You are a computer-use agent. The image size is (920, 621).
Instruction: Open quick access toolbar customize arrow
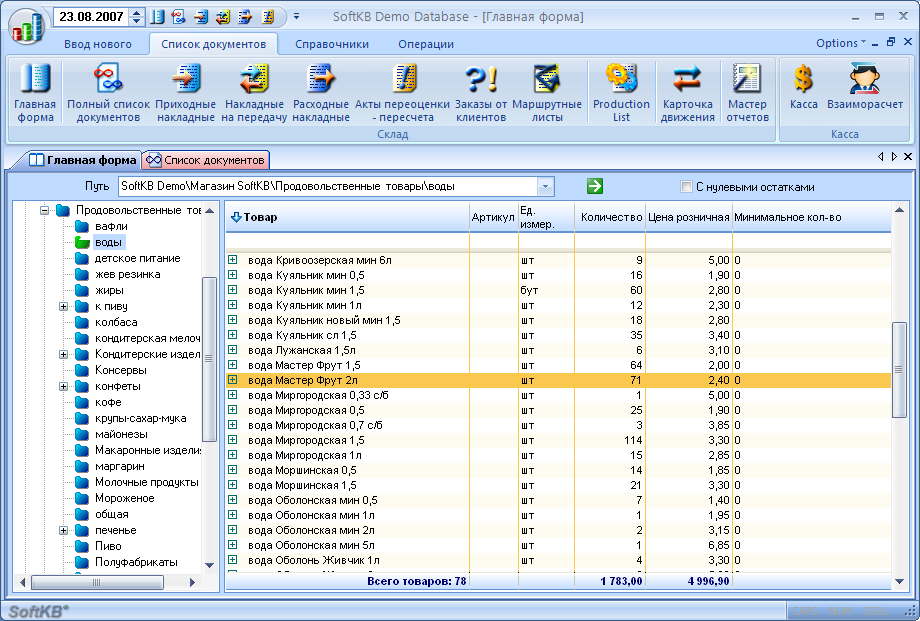coord(296,16)
